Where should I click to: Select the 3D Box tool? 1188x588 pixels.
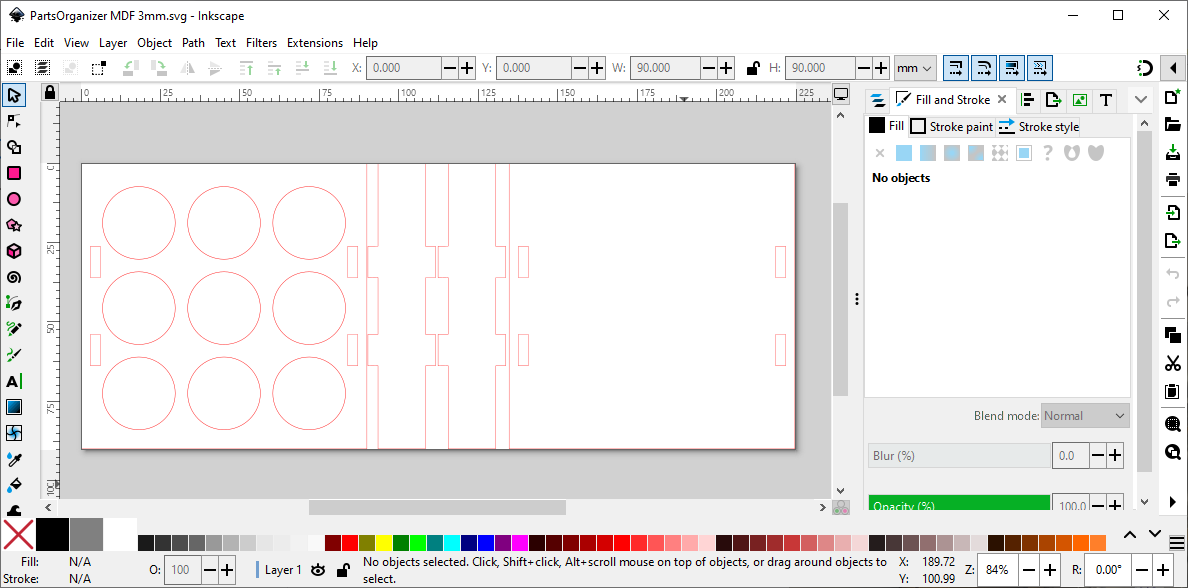14,251
